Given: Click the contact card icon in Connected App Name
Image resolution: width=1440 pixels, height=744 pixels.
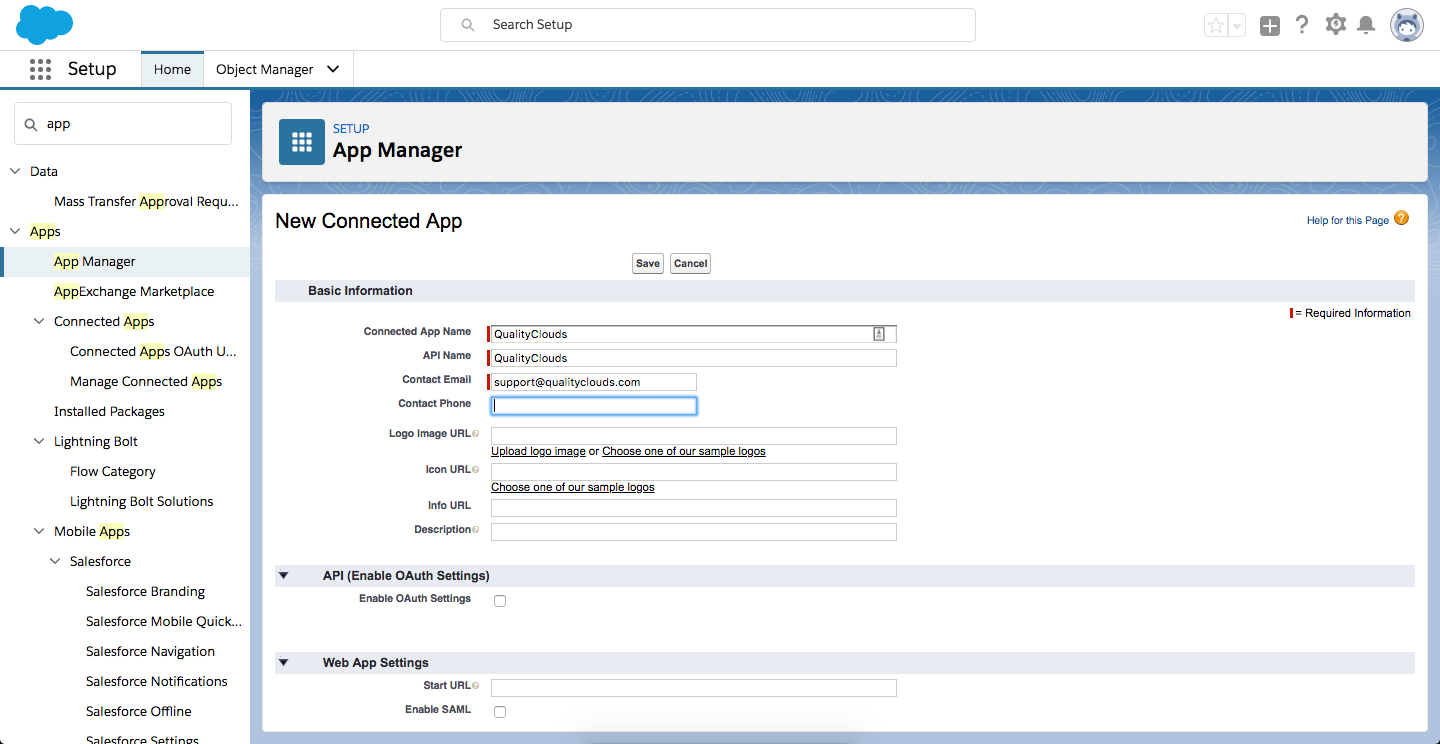Looking at the screenshot, I should tap(879, 334).
